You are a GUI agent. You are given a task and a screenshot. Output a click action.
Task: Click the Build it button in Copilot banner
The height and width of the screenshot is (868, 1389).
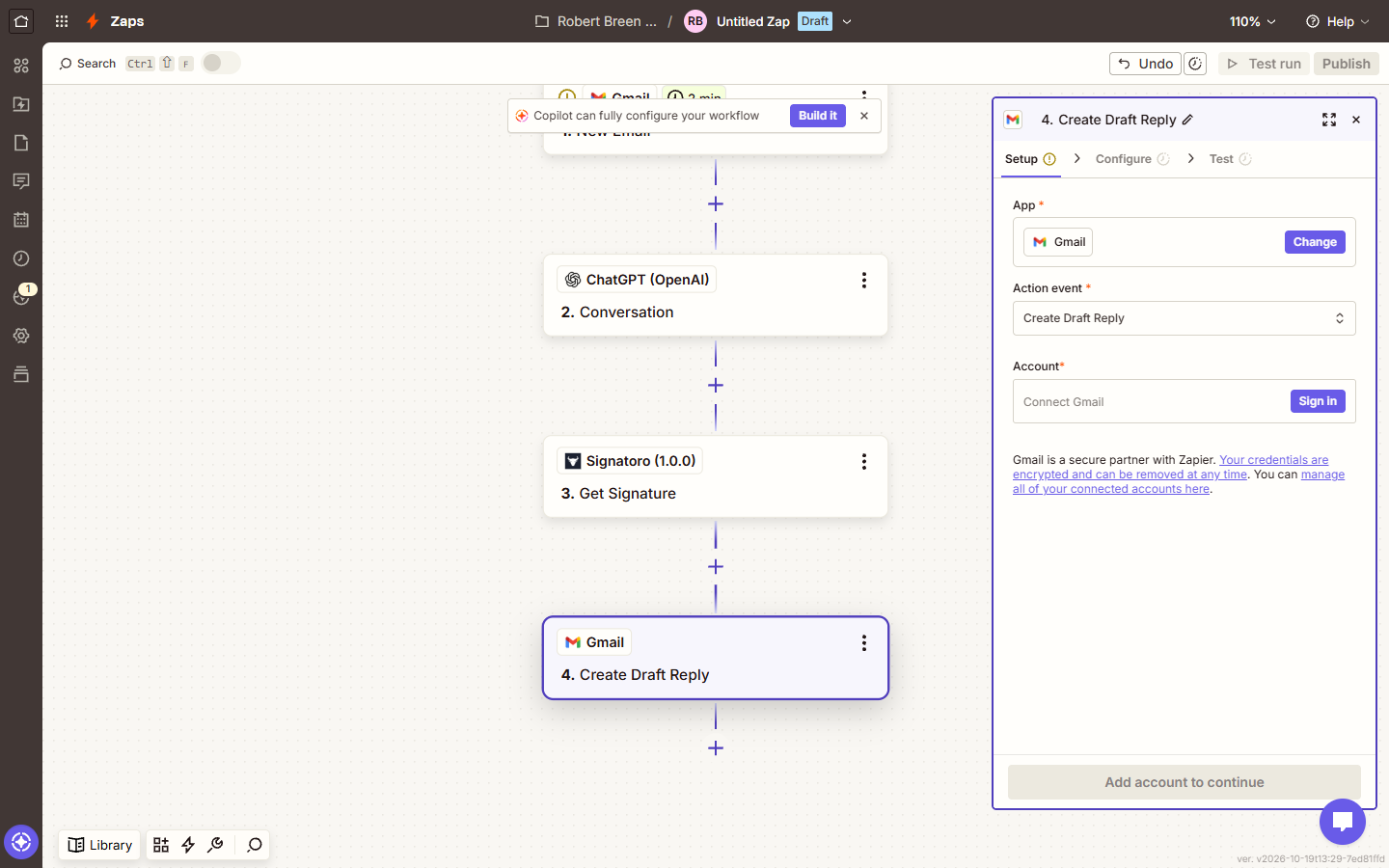(x=818, y=115)
